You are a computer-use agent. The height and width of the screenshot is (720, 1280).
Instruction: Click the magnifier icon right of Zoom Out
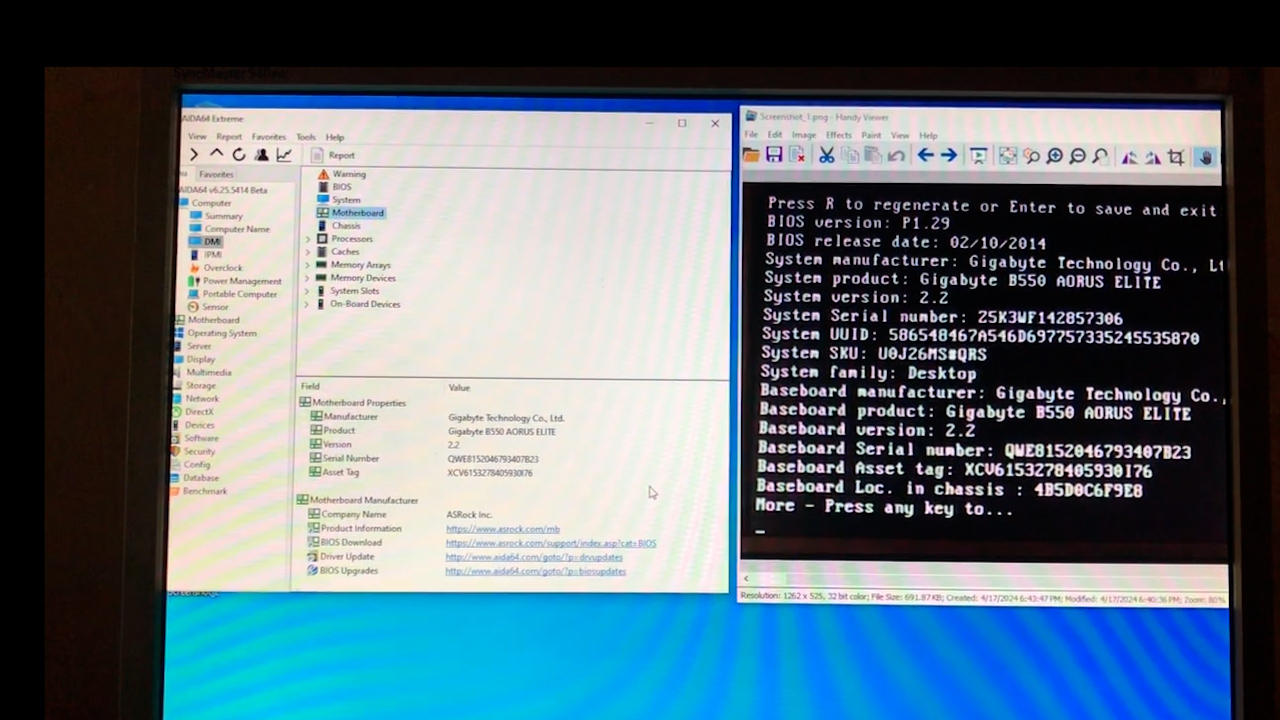[x=1100, y=156]
